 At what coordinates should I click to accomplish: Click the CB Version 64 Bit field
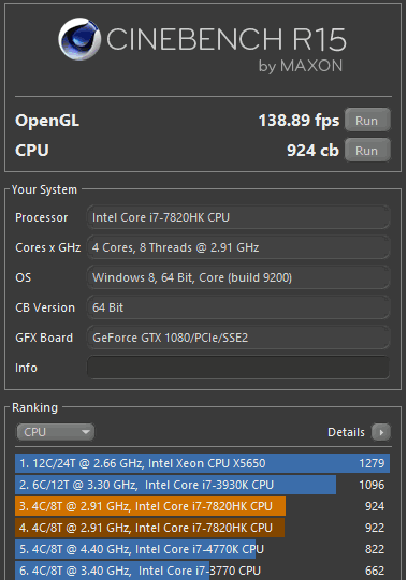[238, 307]
